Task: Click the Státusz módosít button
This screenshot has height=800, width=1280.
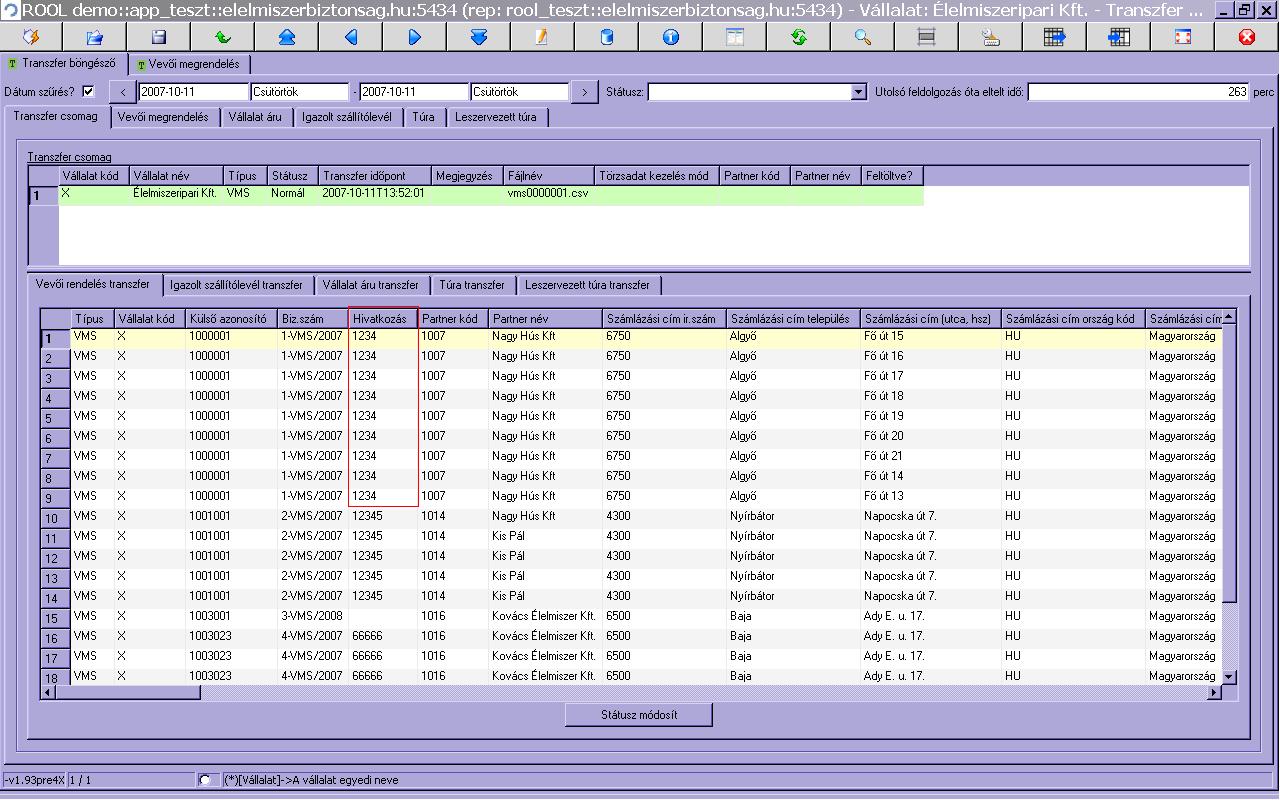Action: point(639,715)
